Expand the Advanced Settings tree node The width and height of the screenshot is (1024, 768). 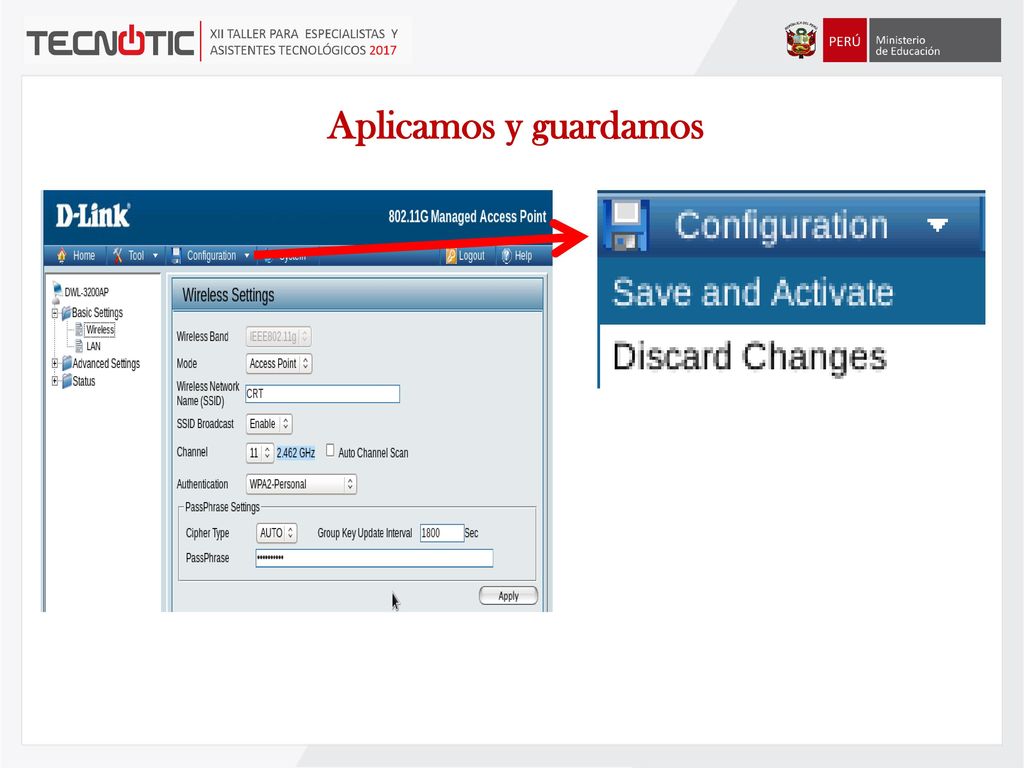coord(55,363)
